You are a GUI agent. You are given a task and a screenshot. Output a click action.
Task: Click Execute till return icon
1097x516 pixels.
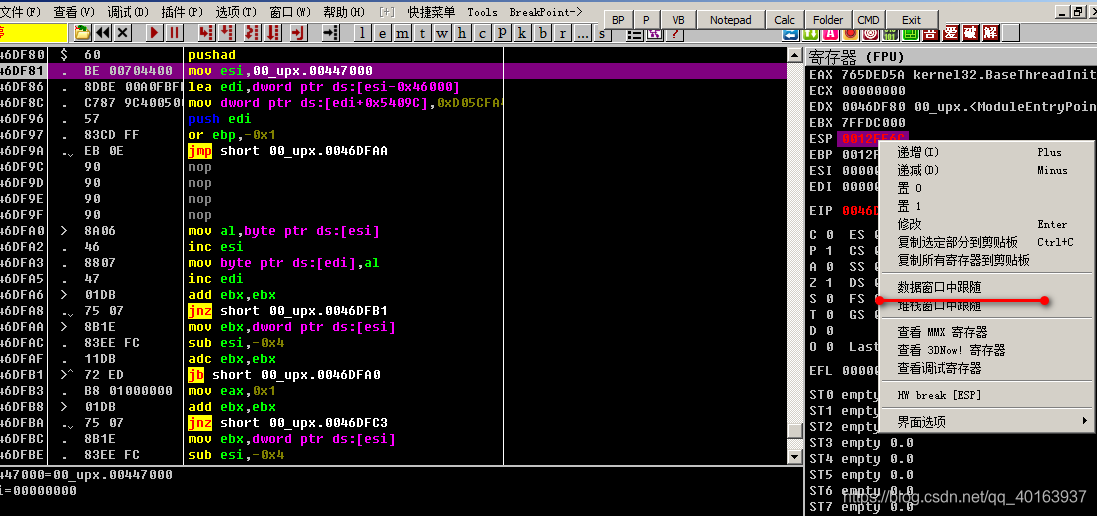pyautogui.click(x=299, y=33)
